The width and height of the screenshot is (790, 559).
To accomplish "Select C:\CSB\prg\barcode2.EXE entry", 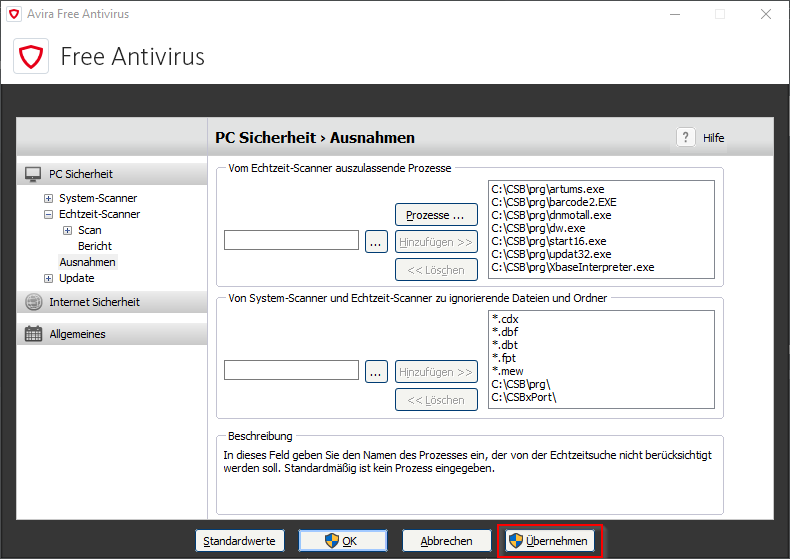I will pyautogui.click(x=554, y=202).
